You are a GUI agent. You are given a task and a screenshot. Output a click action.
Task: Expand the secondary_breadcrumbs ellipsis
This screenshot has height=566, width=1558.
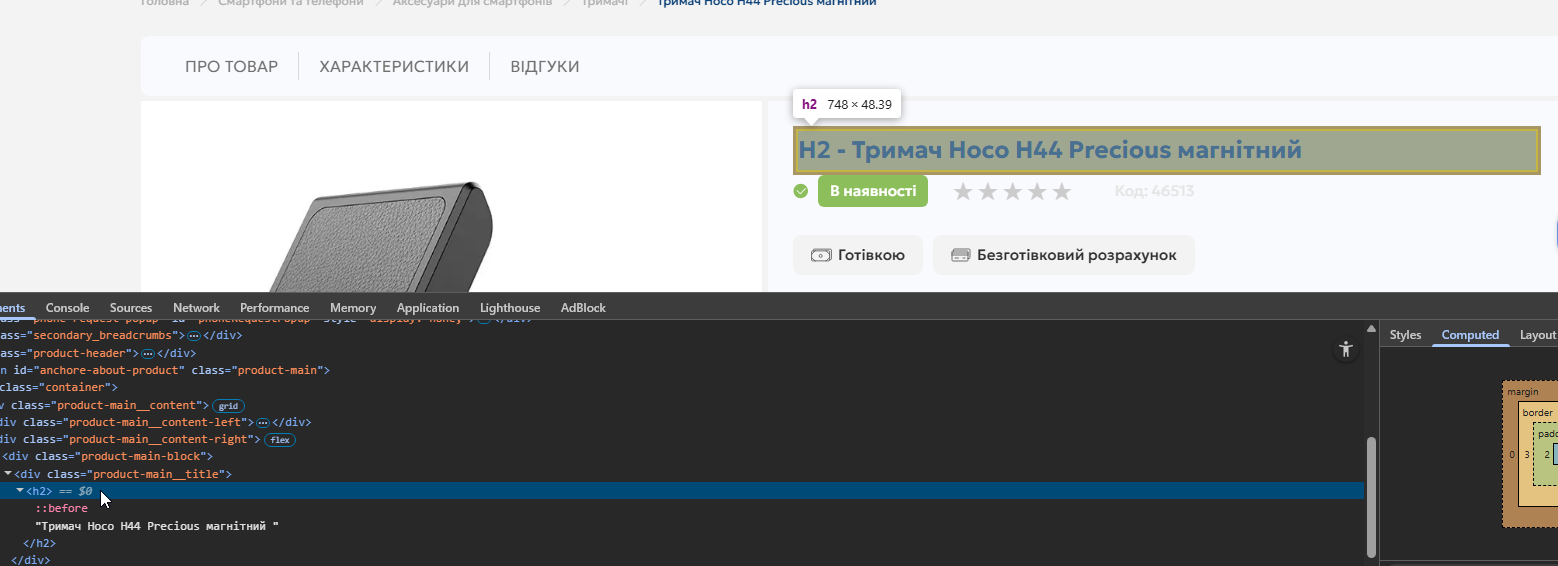click(x=194, y=336)
